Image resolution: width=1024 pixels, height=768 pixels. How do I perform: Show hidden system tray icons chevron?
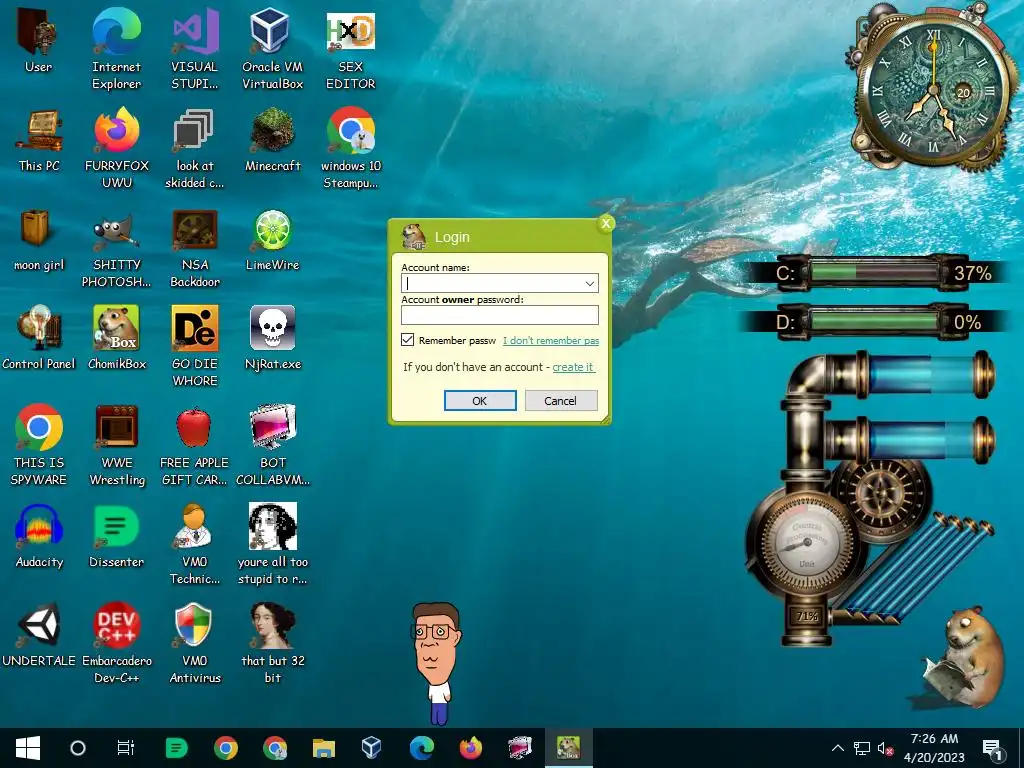coord(837,748)
